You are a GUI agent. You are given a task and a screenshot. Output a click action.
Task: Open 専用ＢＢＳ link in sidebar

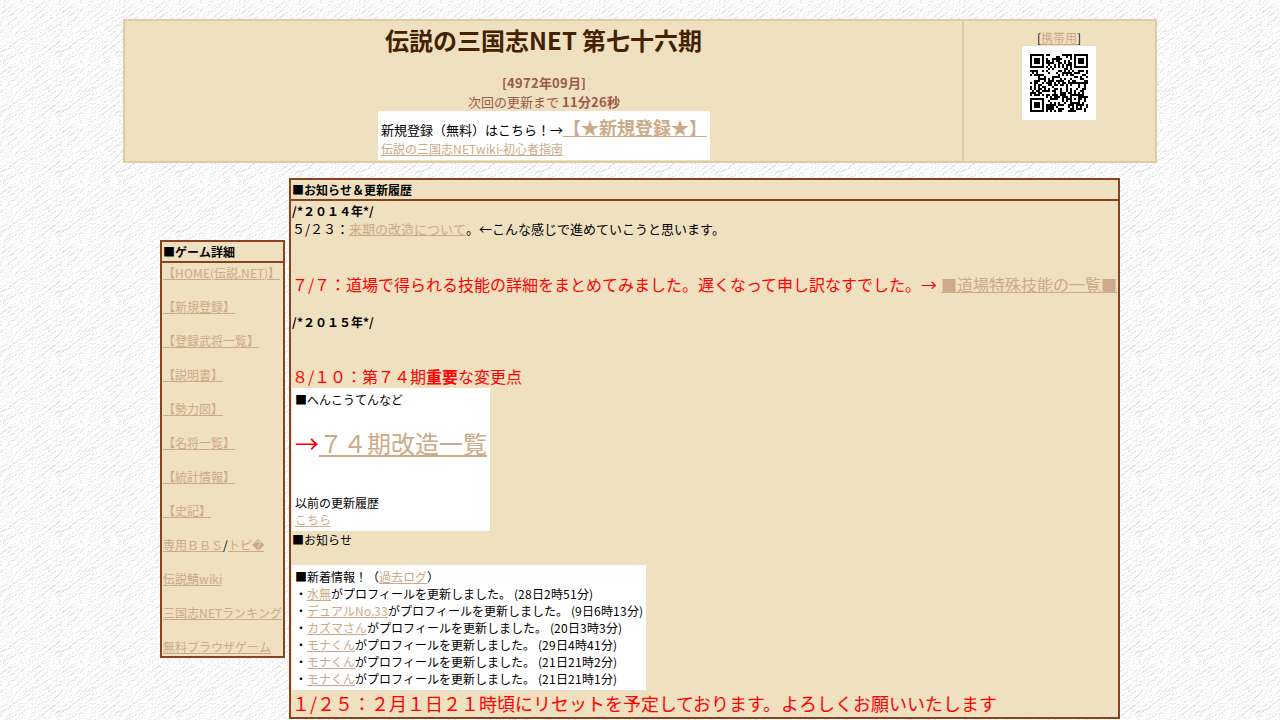(192, 545)
